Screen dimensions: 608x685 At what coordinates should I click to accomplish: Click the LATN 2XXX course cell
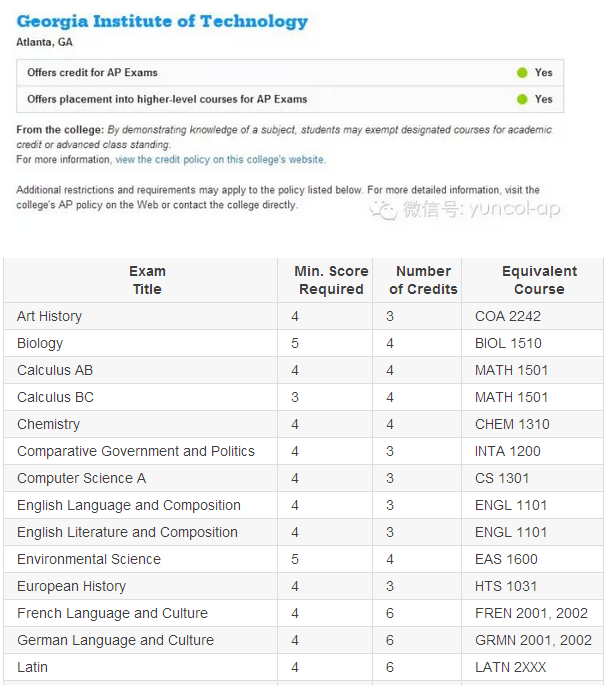click(511, 667)
